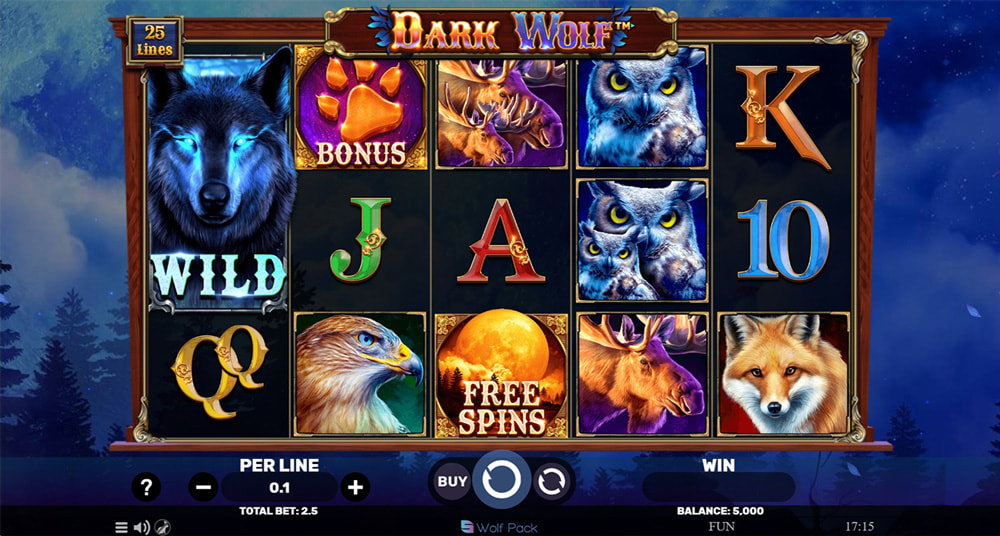This screenshot has width=1000, height=536.
Task: Spin the reels with the main spin button
Action: [x=501, y=480]
